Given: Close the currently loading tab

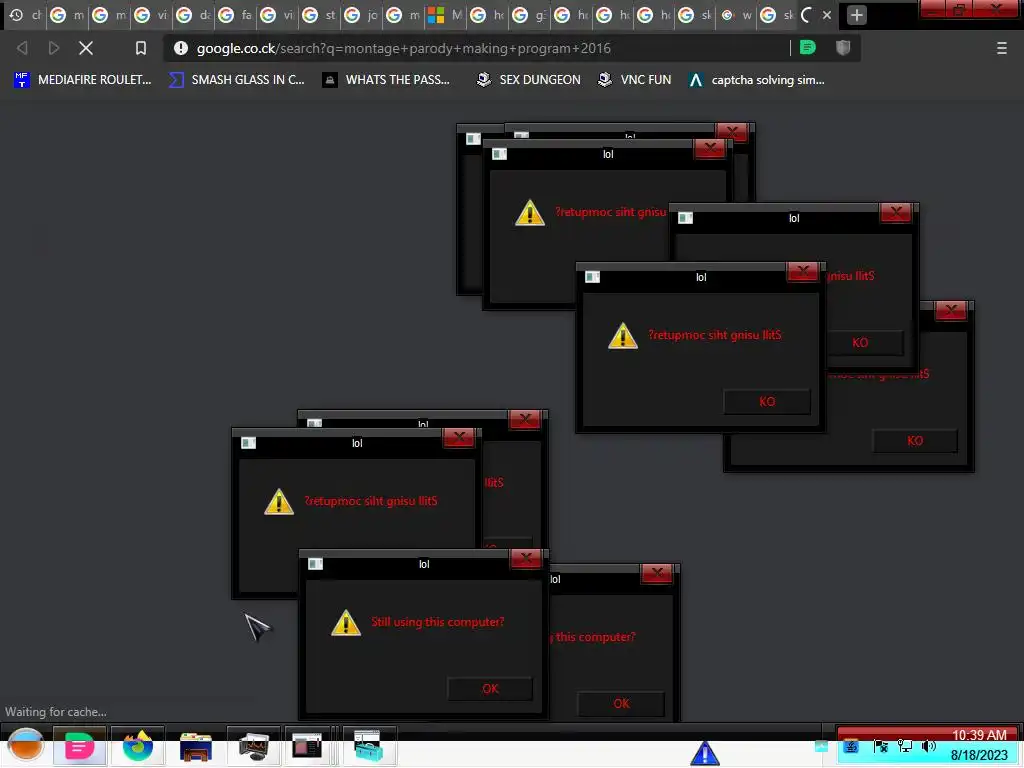Looking at the screenshot, I should [x=827, y=14].
